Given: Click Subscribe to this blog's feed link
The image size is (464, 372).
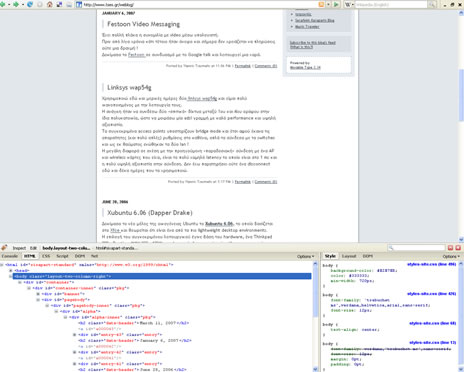Looking at the screenshot, I should pyautogui.click(x=313, y=43).
